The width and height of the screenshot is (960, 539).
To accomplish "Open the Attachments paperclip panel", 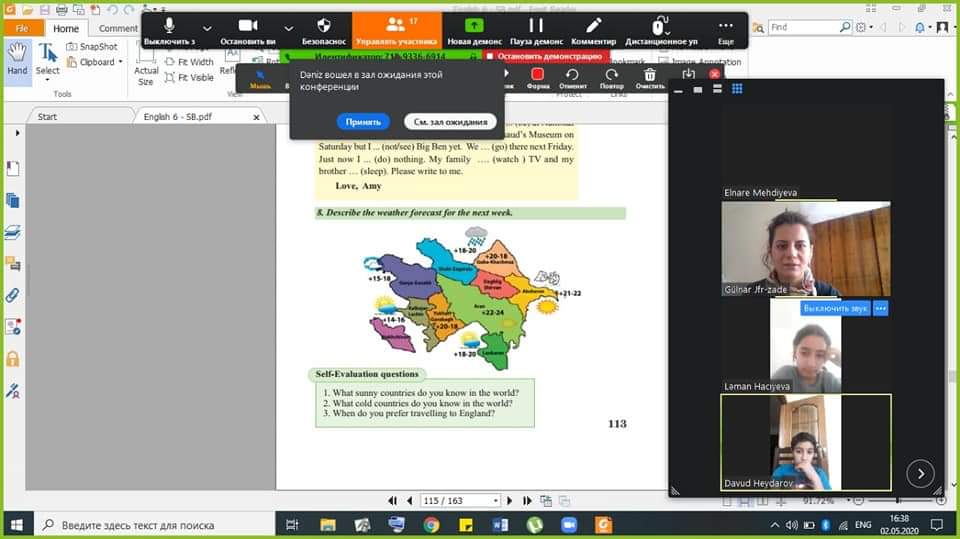I will pyautogui.click(x=13, y=295).
